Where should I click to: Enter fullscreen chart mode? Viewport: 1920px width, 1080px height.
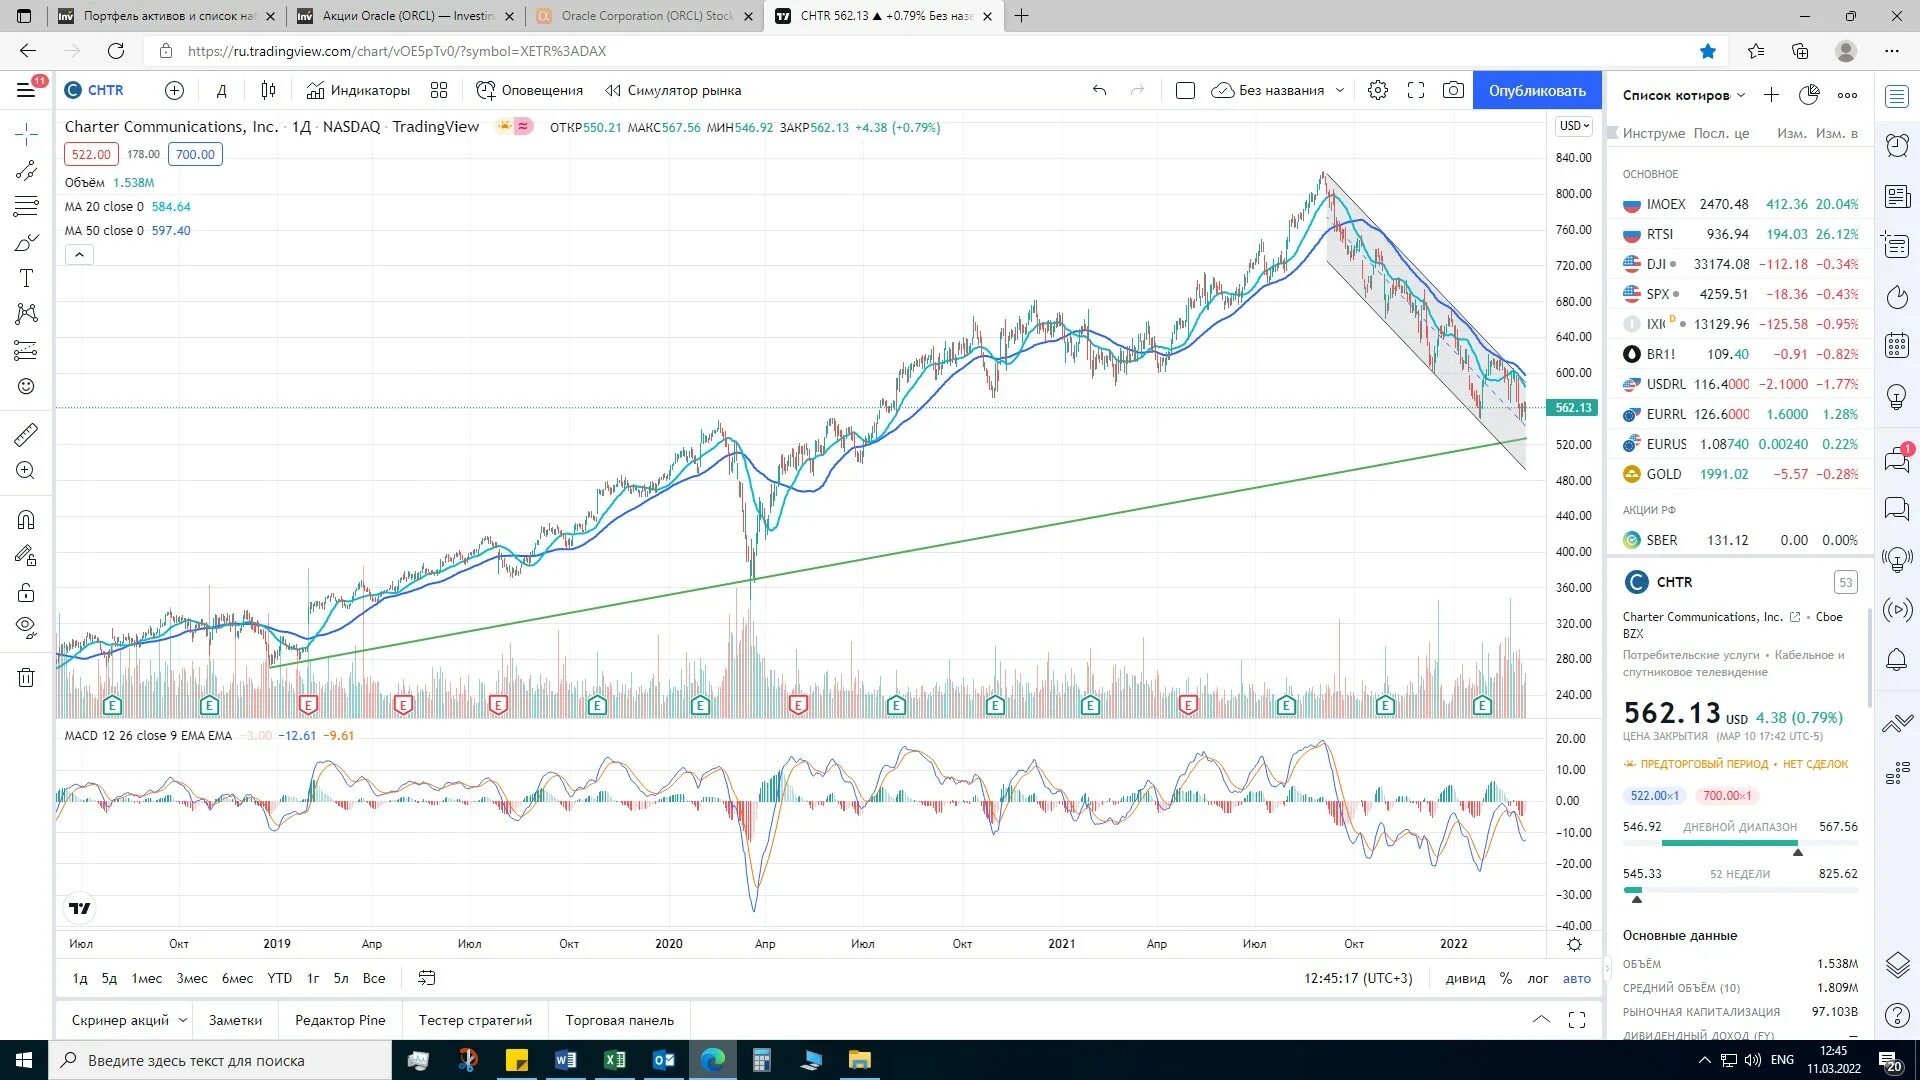[x=1416, y=90]
